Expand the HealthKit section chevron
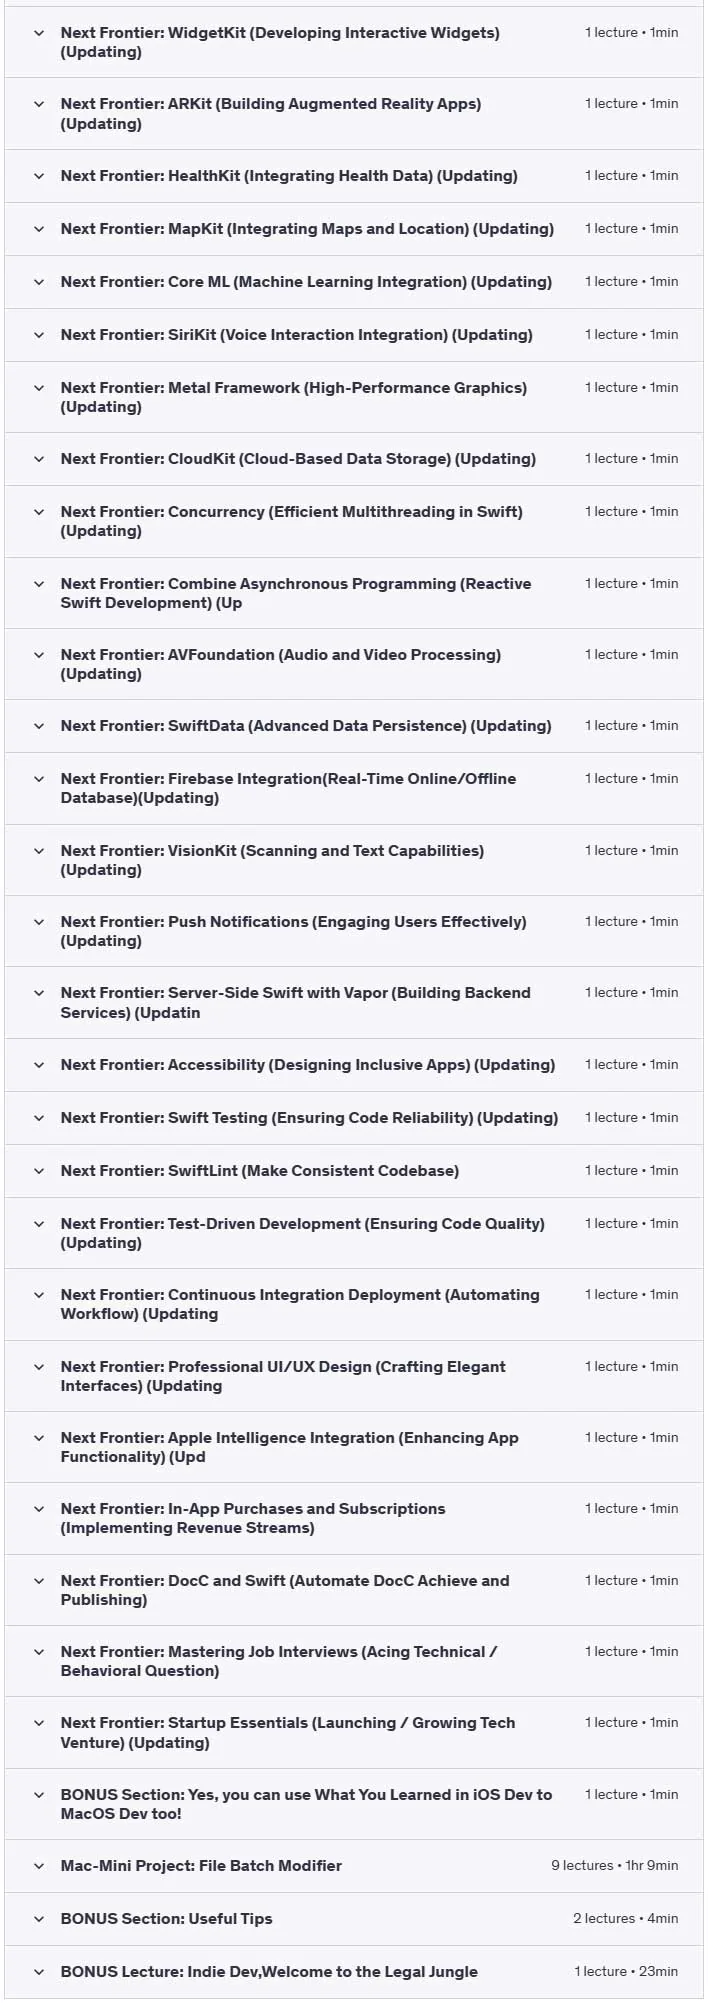This screenshot has height=2005, width=708. (x=39, y=176)
